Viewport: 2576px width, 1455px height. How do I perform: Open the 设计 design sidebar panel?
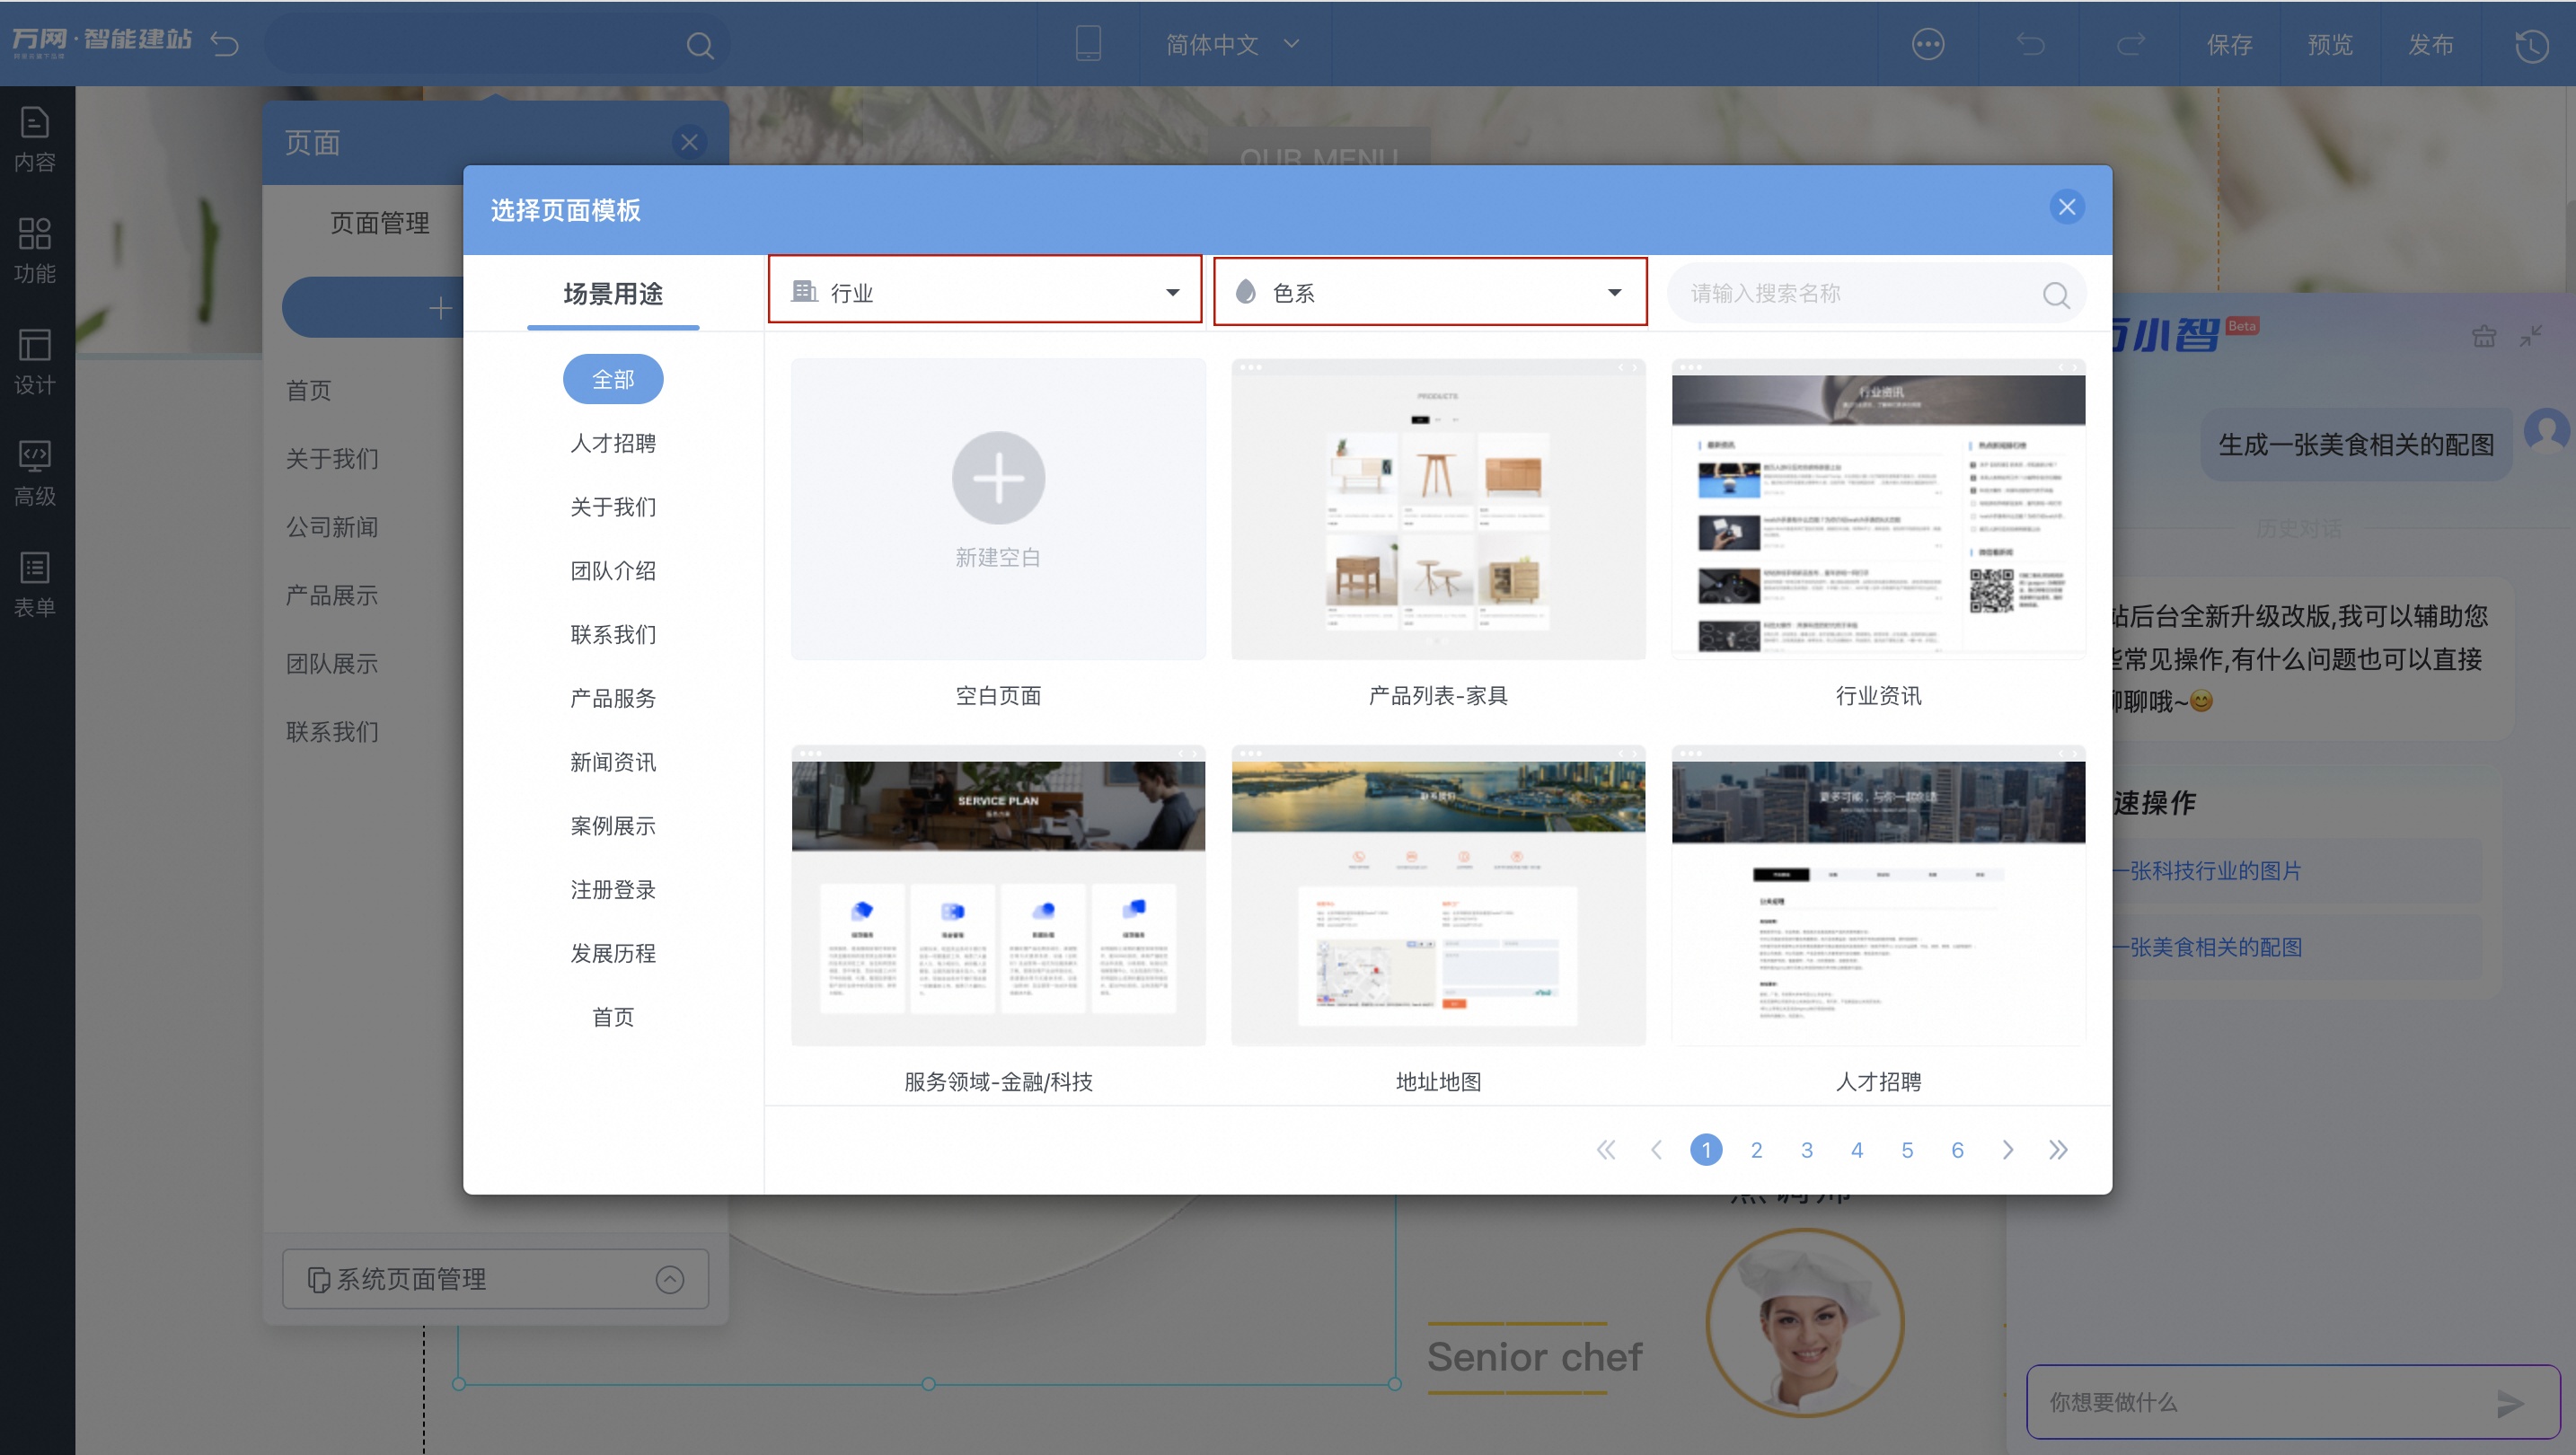point(35,362)
